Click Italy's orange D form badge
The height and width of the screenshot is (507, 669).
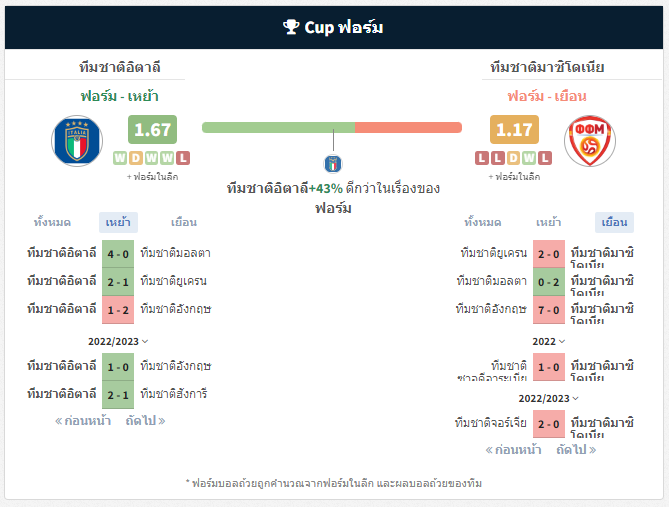point(136,158)
